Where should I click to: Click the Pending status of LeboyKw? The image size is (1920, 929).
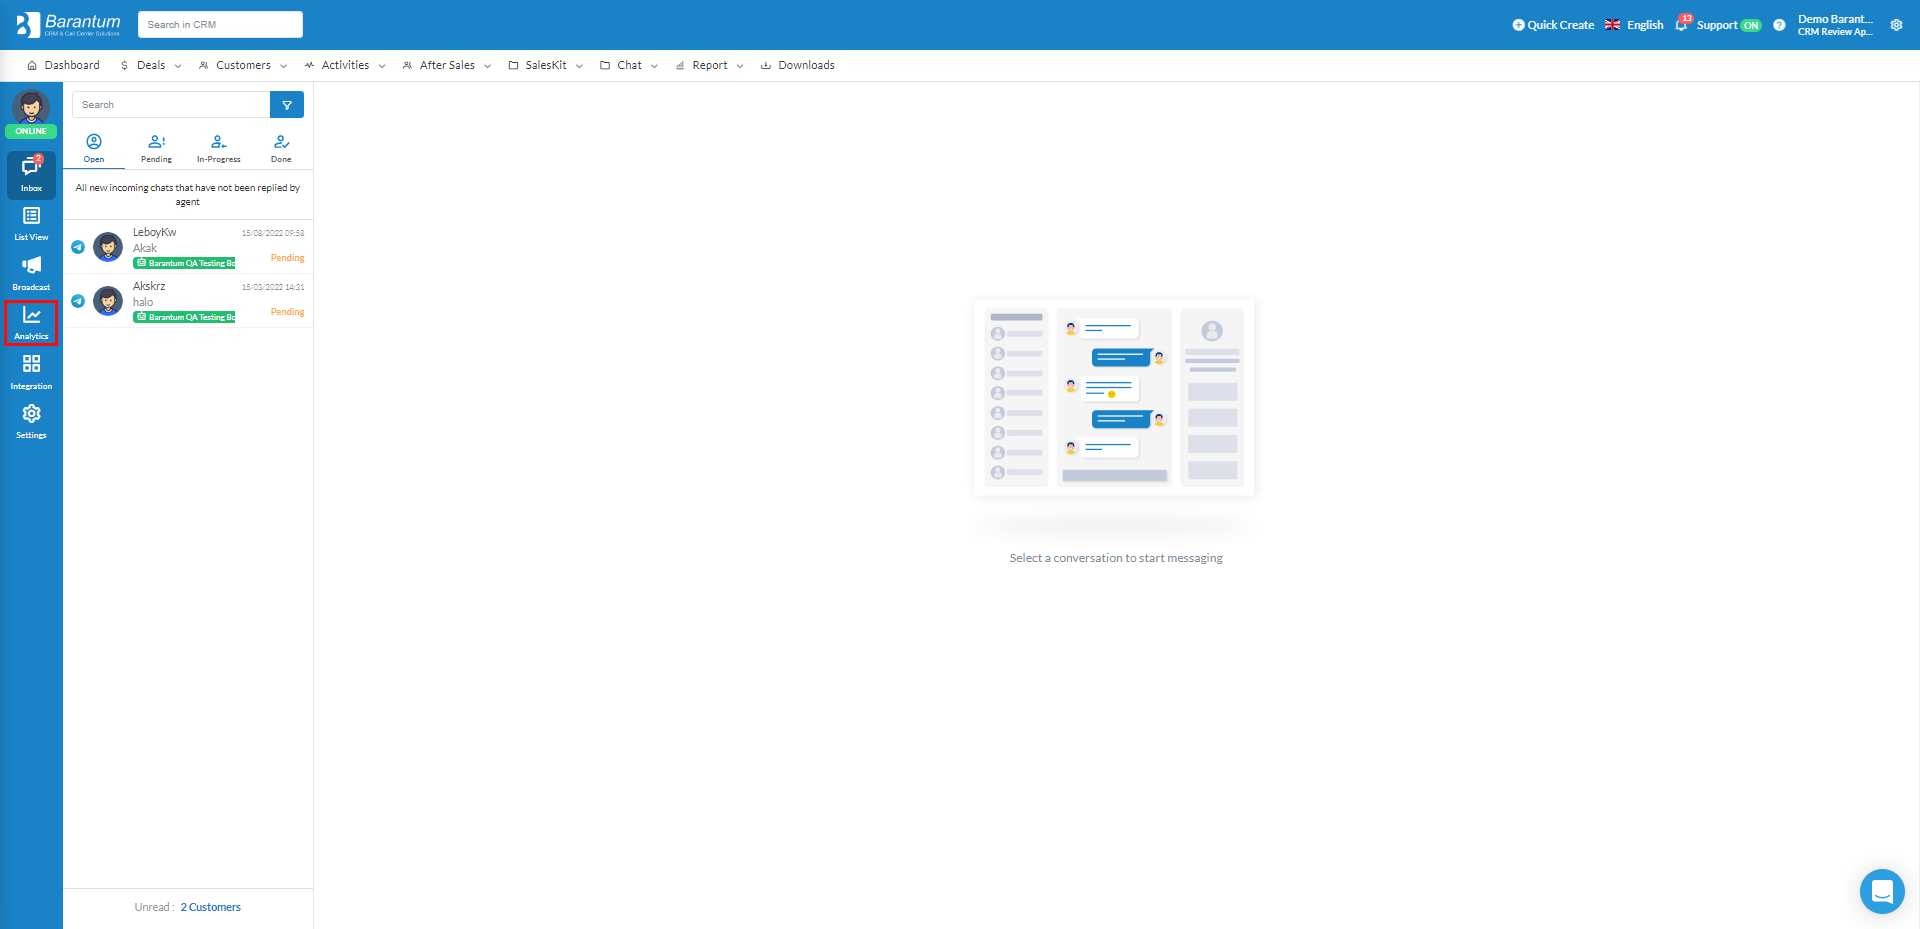pos(287,258)
